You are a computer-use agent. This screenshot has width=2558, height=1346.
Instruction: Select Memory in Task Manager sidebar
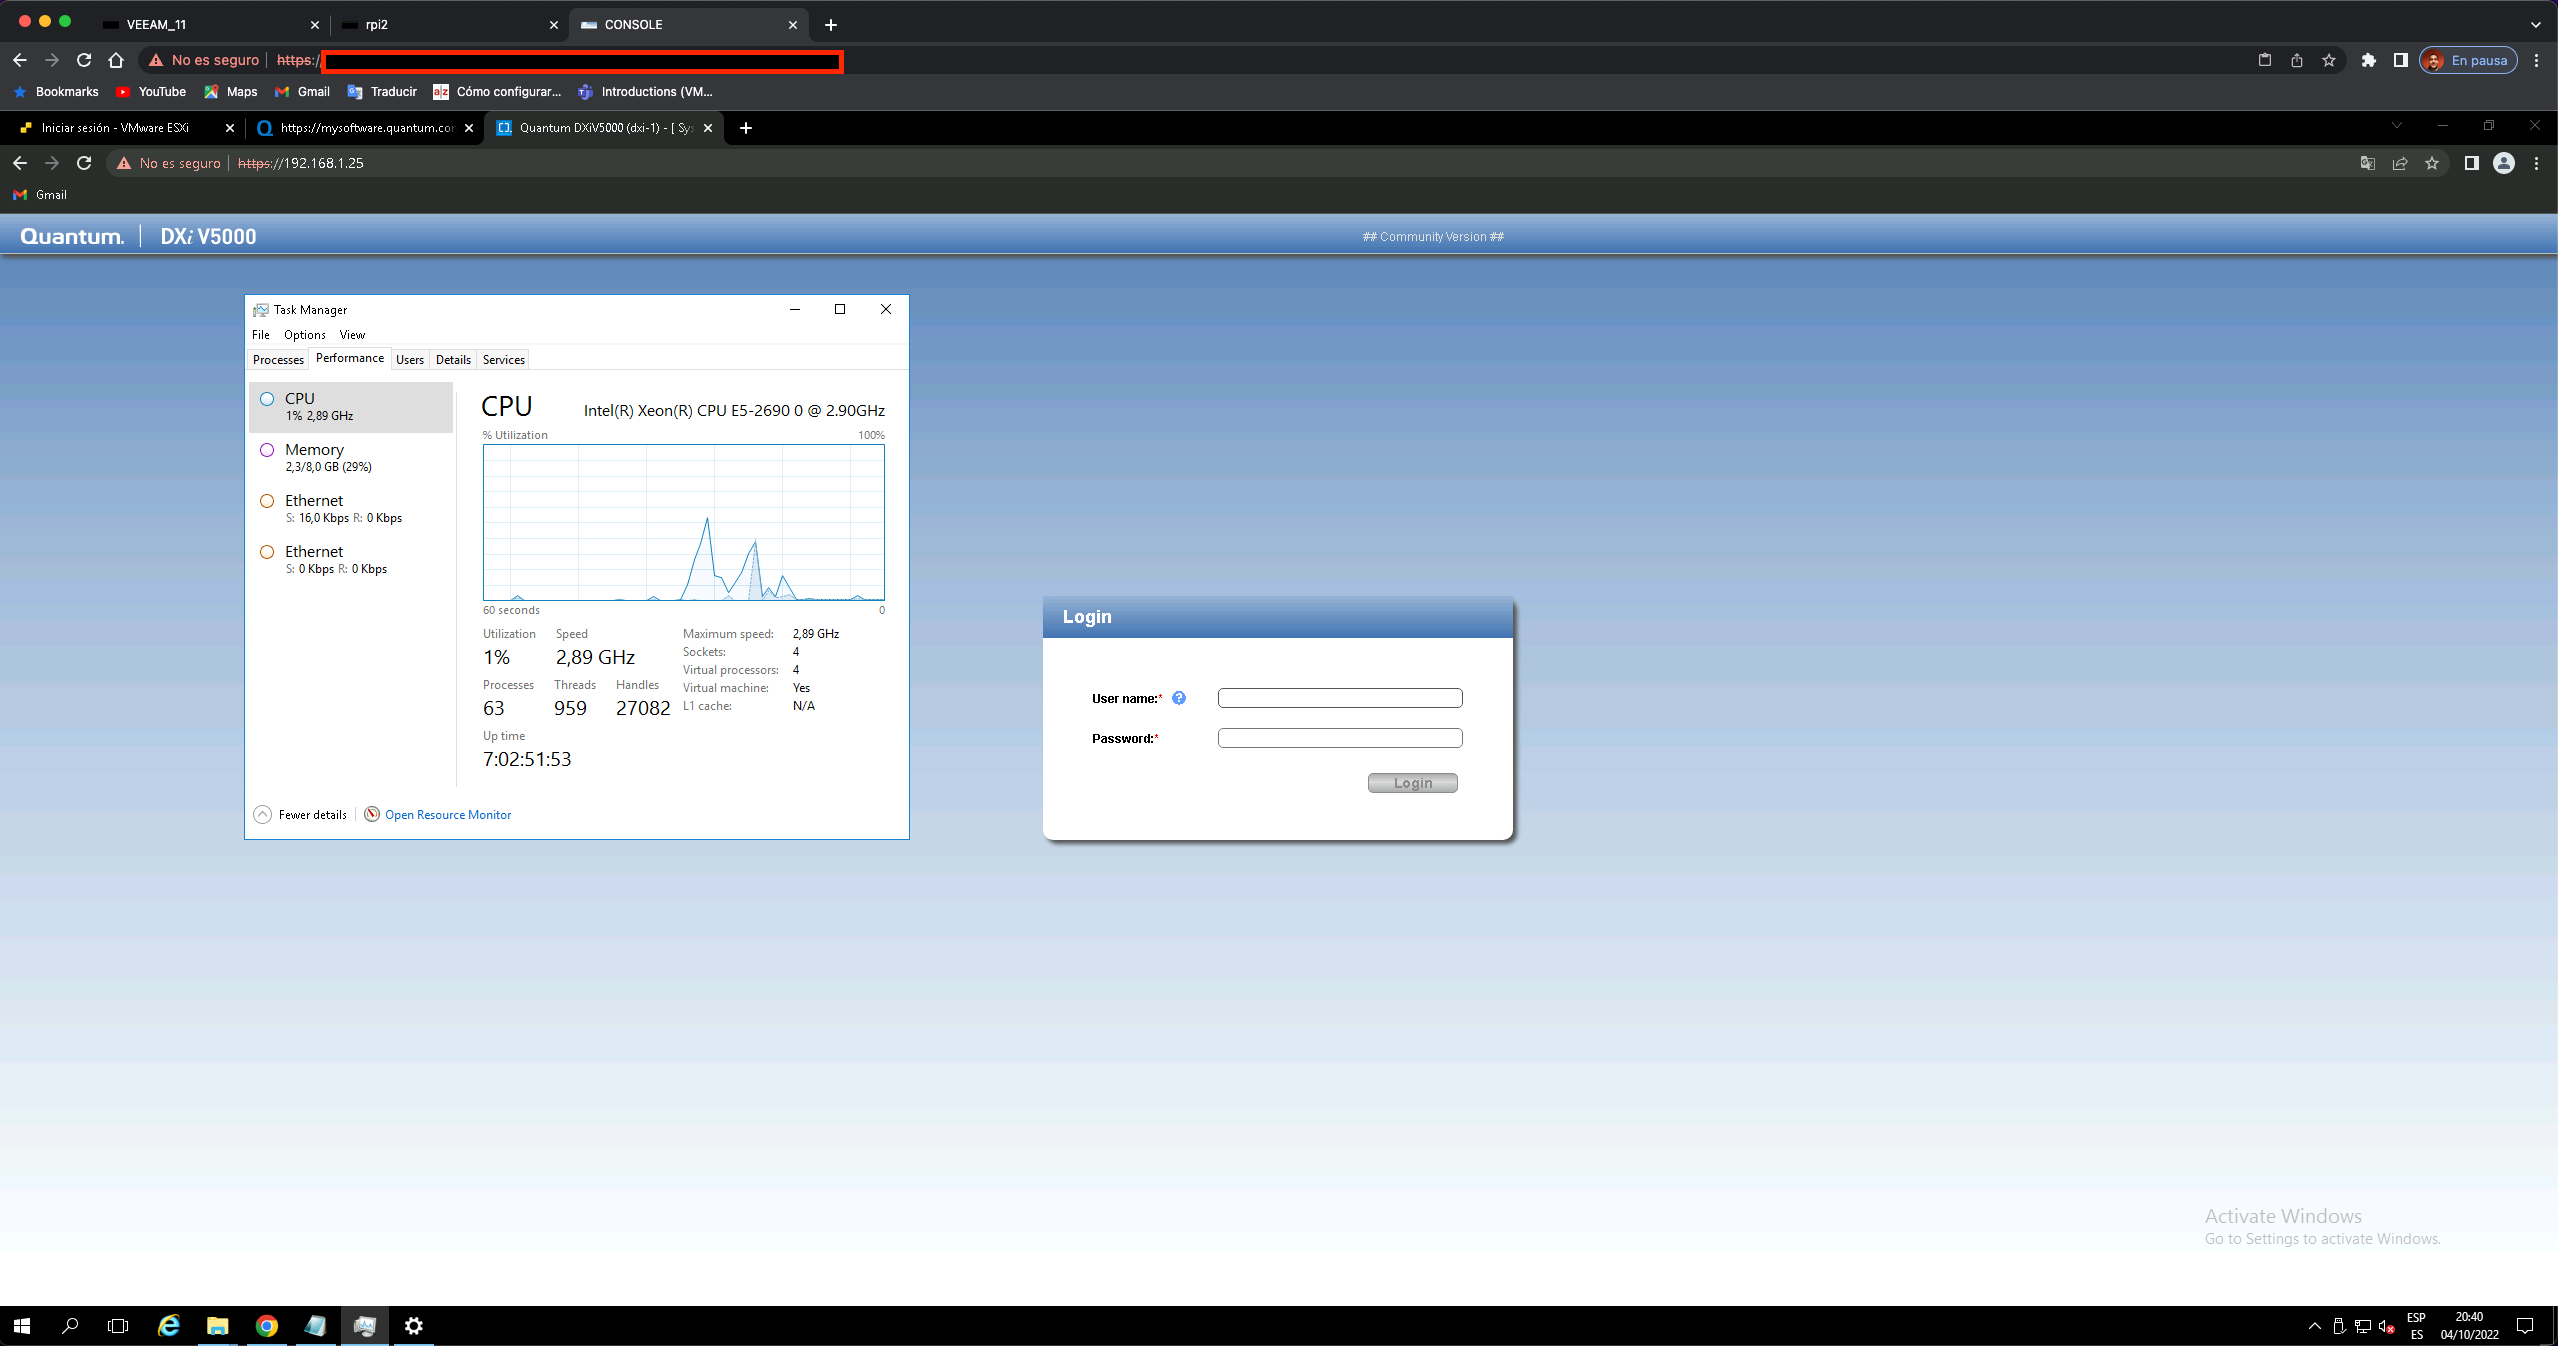pyautogui.click(x=351, y=458)
